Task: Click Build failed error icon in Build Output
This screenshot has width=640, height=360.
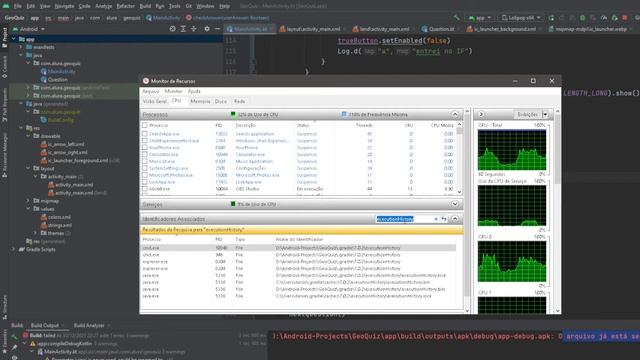Action: pos(25,336)
